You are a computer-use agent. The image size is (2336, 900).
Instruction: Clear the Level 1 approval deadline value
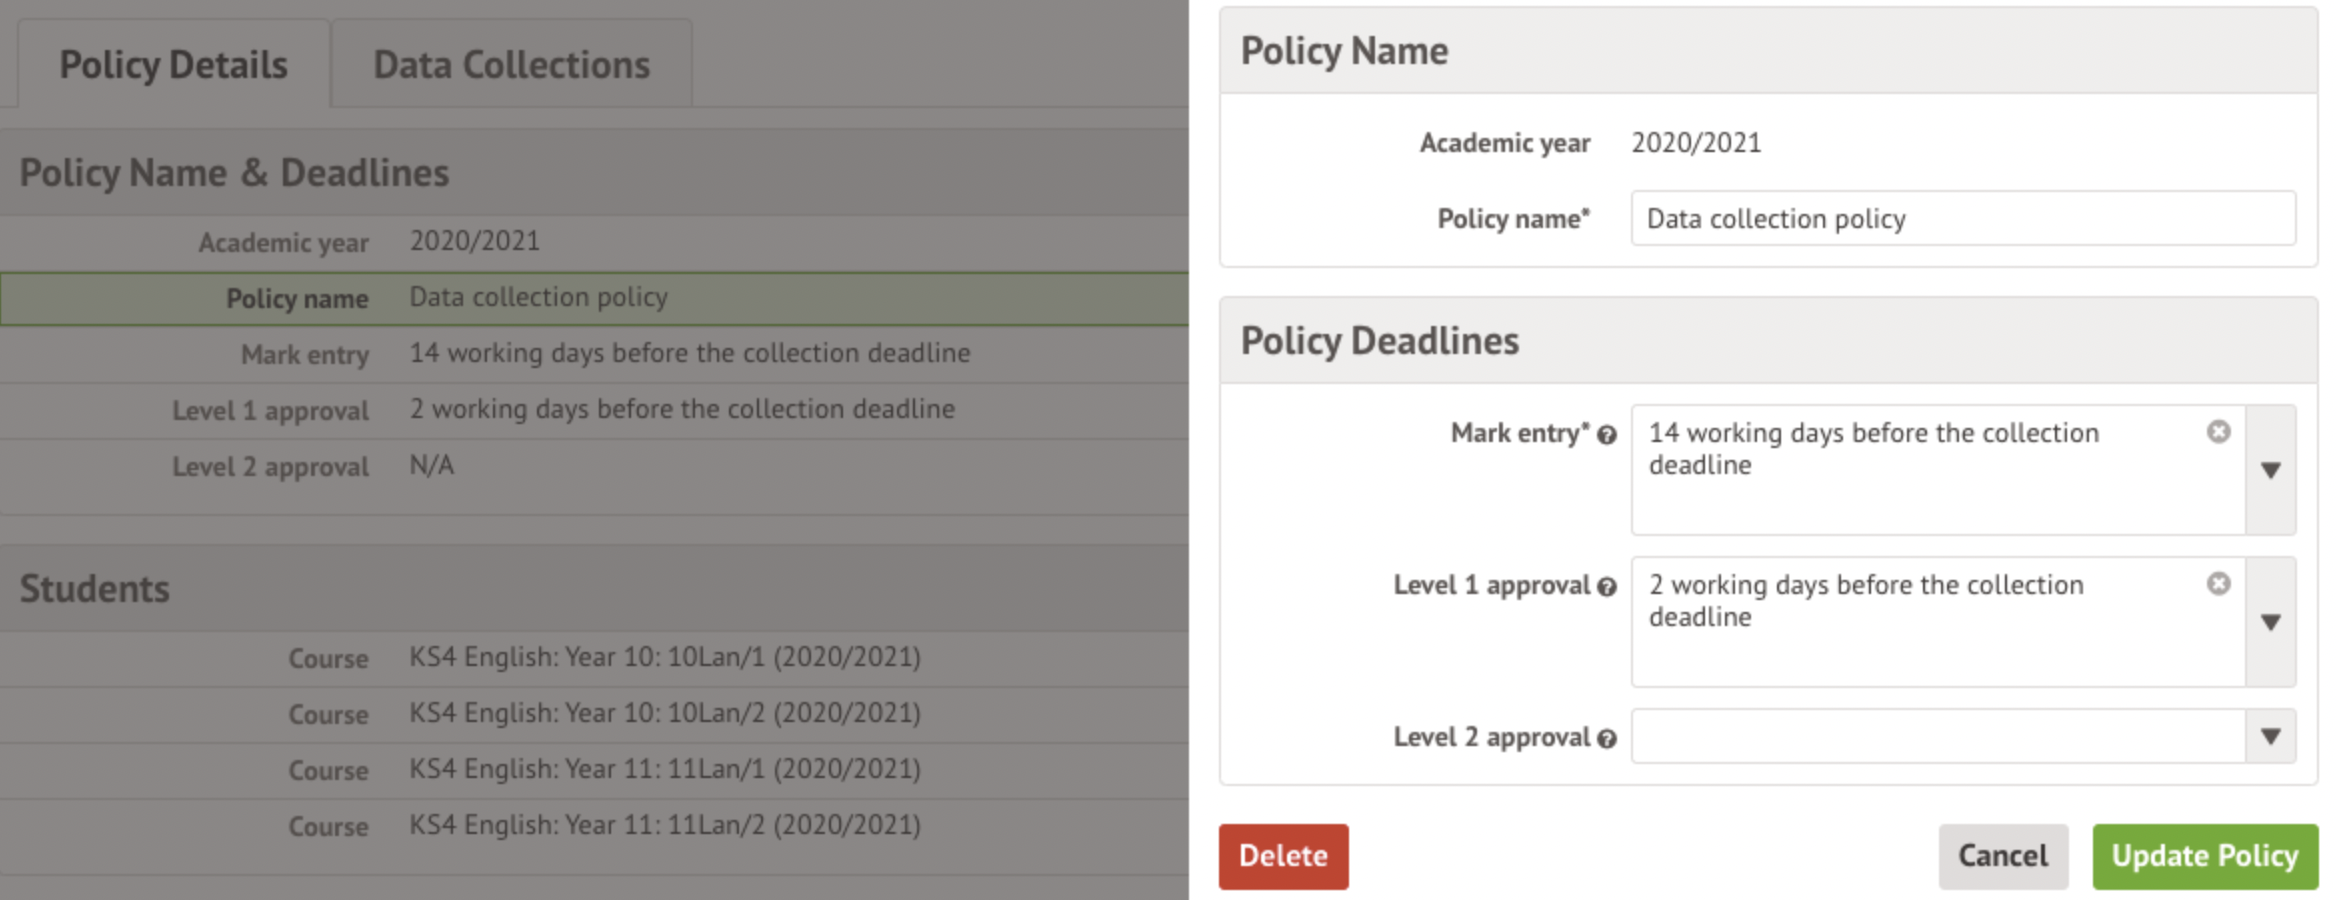(2218, 584)
